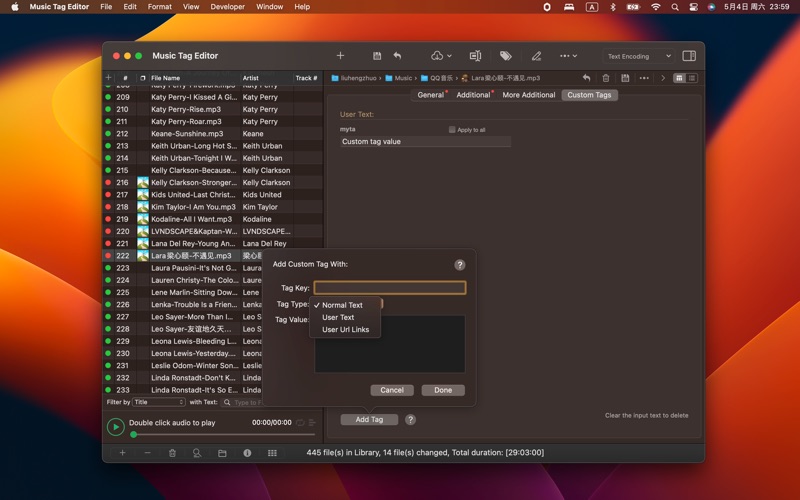Image resolution: width=800 pixels, height=500 pixels.
Task: Click the artwork column header icon
Action: [143, 78]
